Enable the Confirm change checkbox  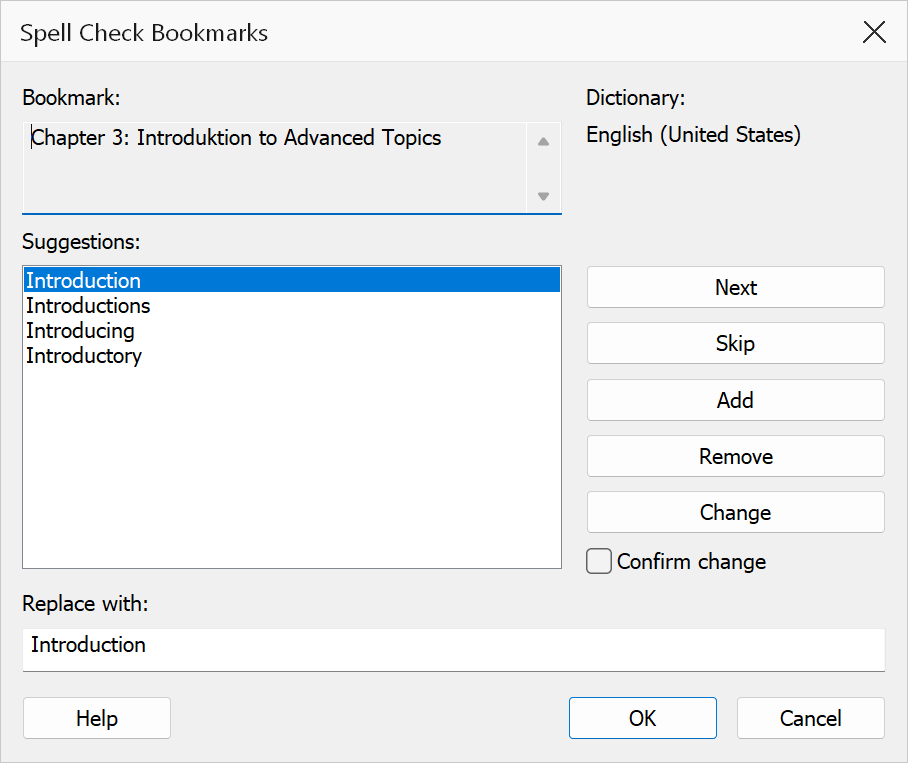coord(599,561)
